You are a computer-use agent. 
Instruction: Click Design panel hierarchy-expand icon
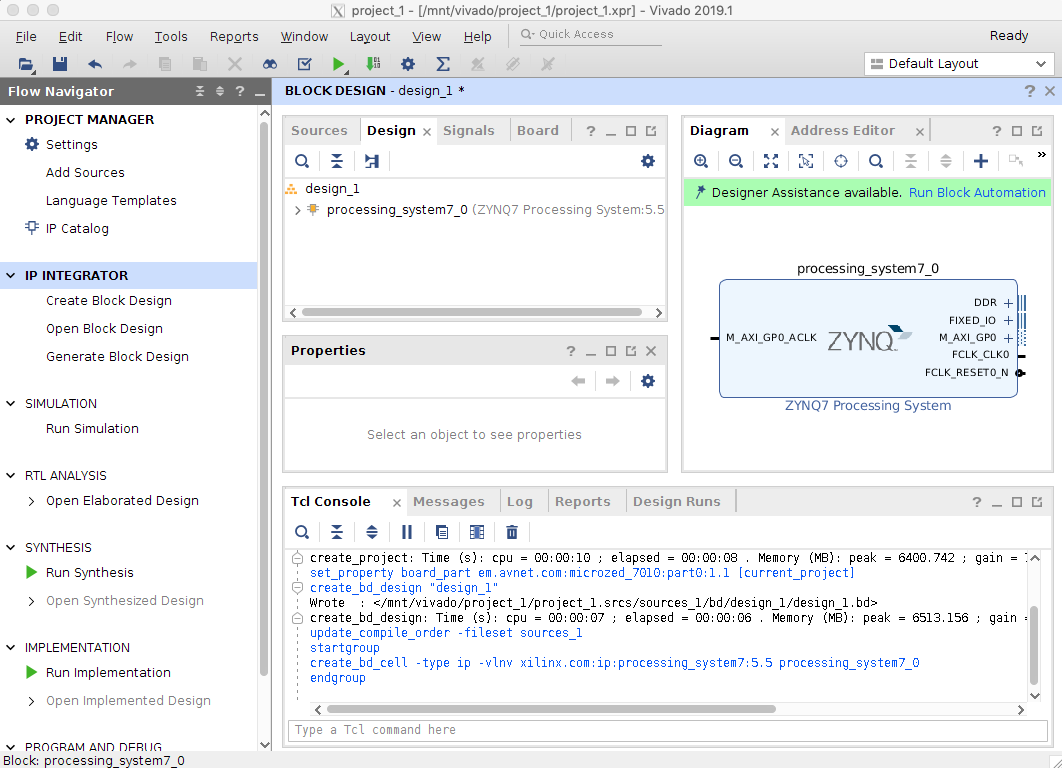pos(372,161)
